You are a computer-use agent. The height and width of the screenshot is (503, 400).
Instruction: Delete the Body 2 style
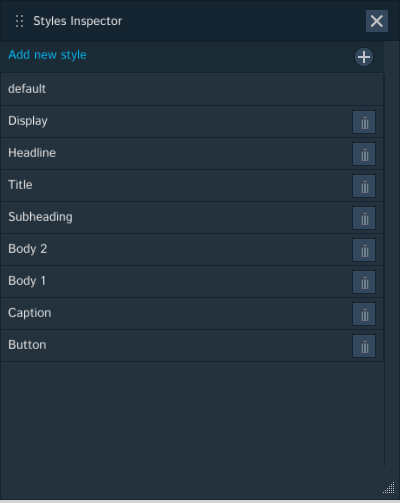pyautogui.click(x=364, y=250)
